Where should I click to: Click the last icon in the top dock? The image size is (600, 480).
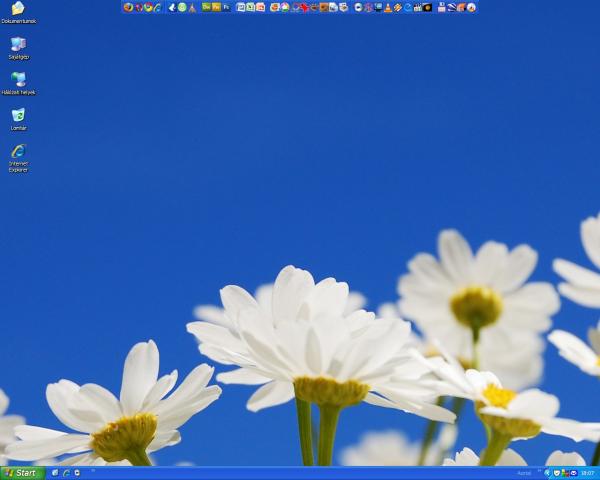(471, 7)
